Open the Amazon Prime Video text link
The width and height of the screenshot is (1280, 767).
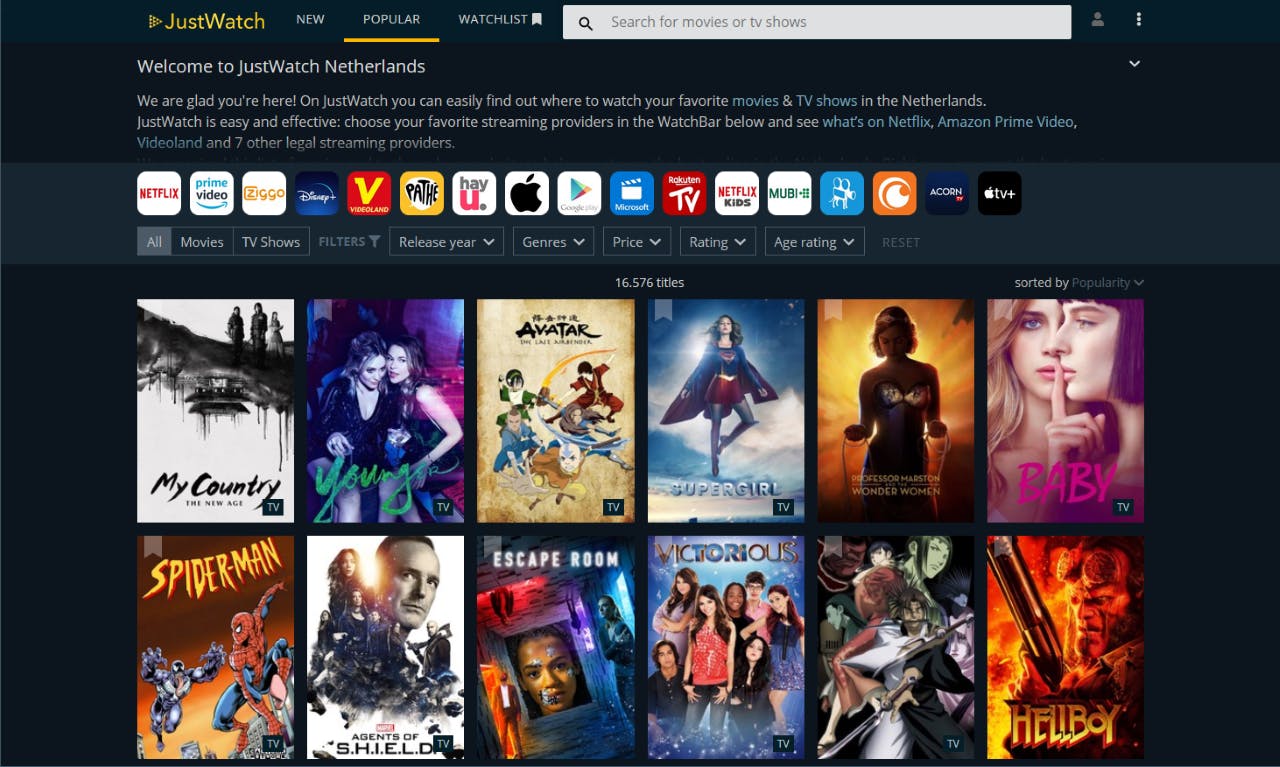click(1006, 122)
